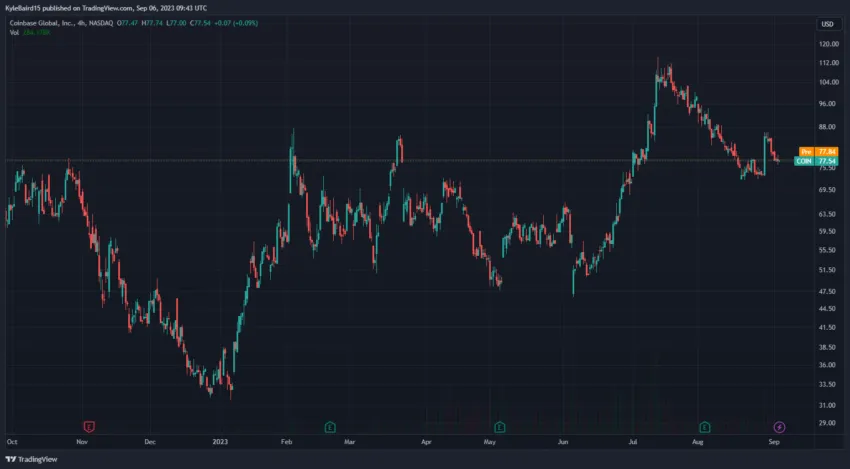Click the high value H77.74
Image resolution: width=850 pixels, height=469 pixels.
tap(151, 23)
